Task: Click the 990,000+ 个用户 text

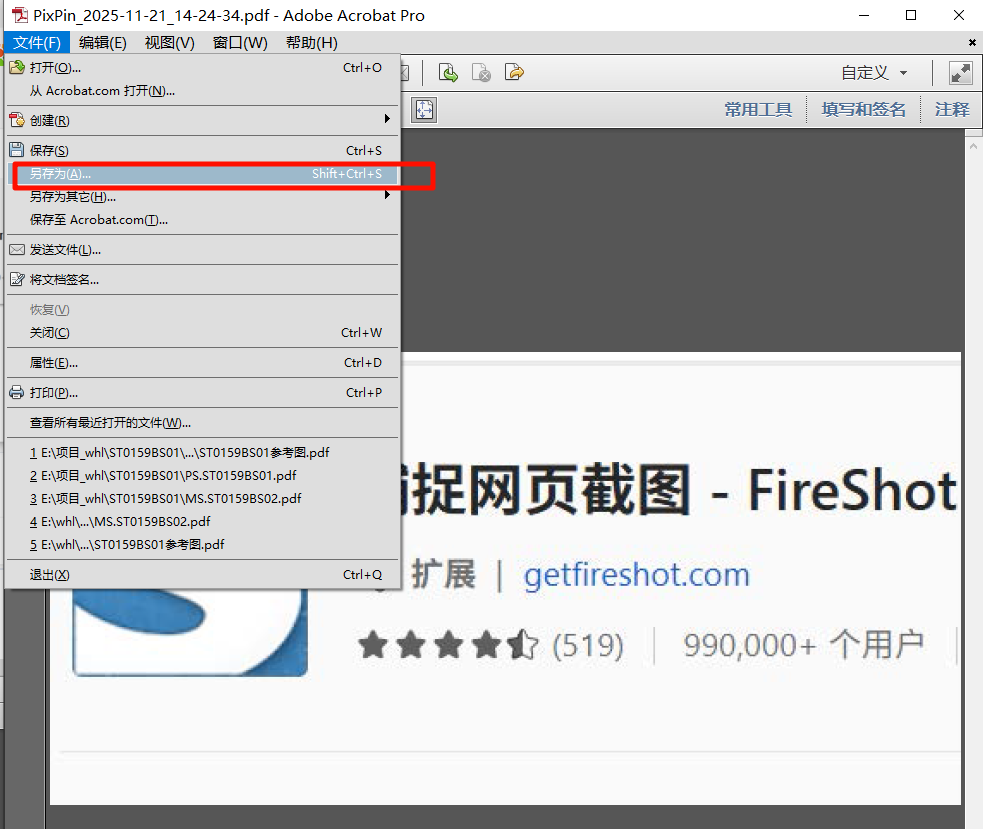Action: pos(804,645)
